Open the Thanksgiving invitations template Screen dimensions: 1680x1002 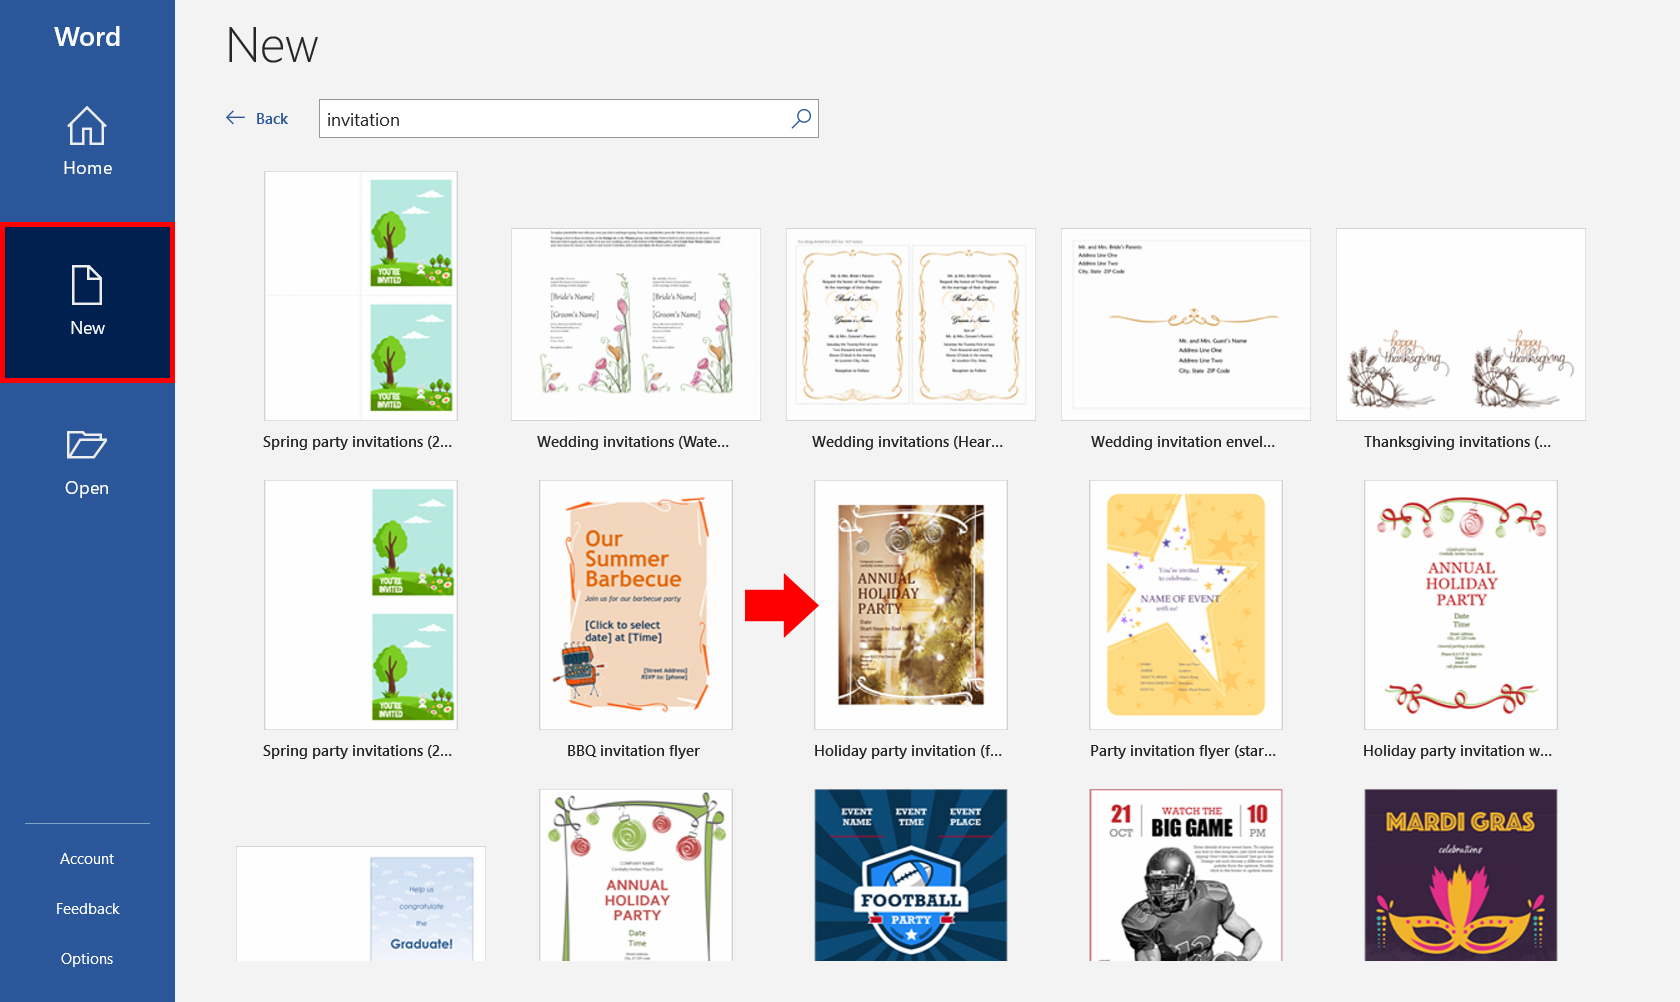[x=1460, y=324]
